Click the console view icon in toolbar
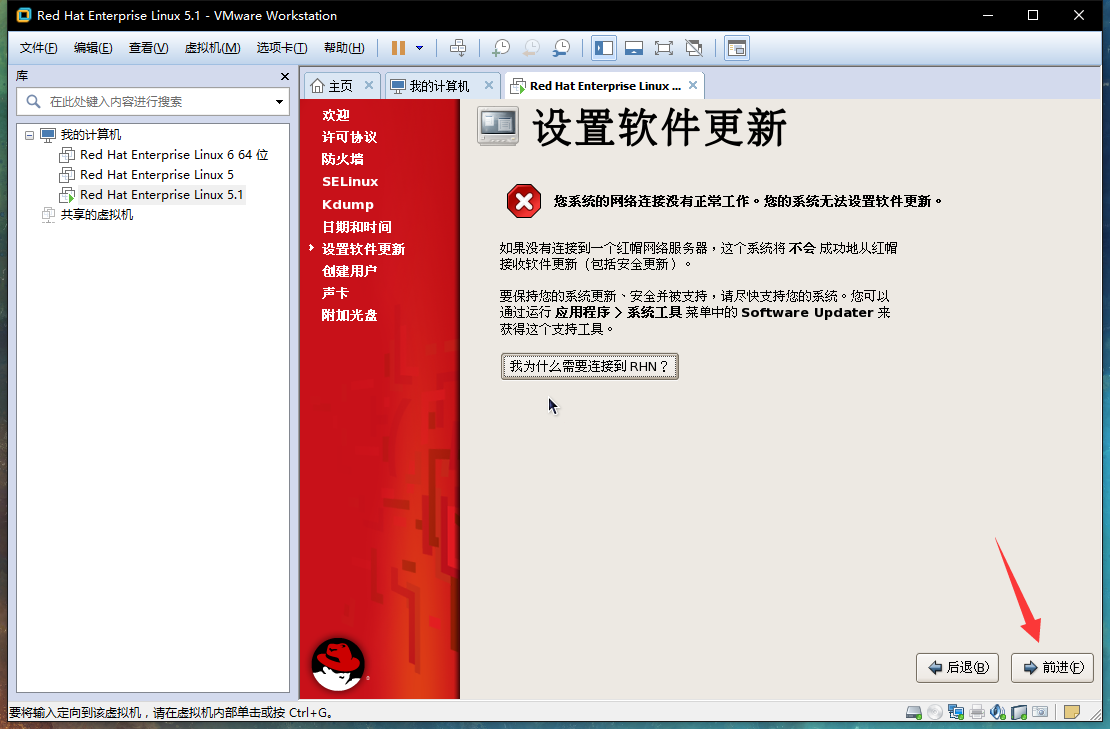Image resolution: width=1110 pixels, height=729 pixels. click(737, 48)
